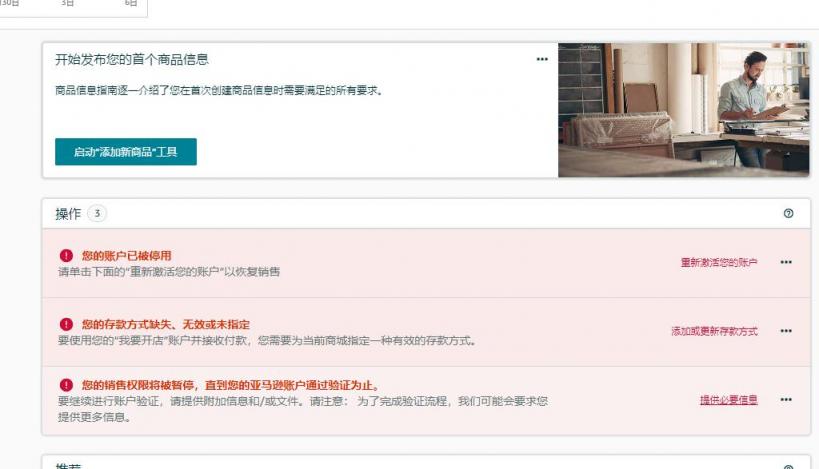The width and height of the screenshot is (819, 469).
Task: Open the help icon in the 操作 panel header
Action: [789, 213]
